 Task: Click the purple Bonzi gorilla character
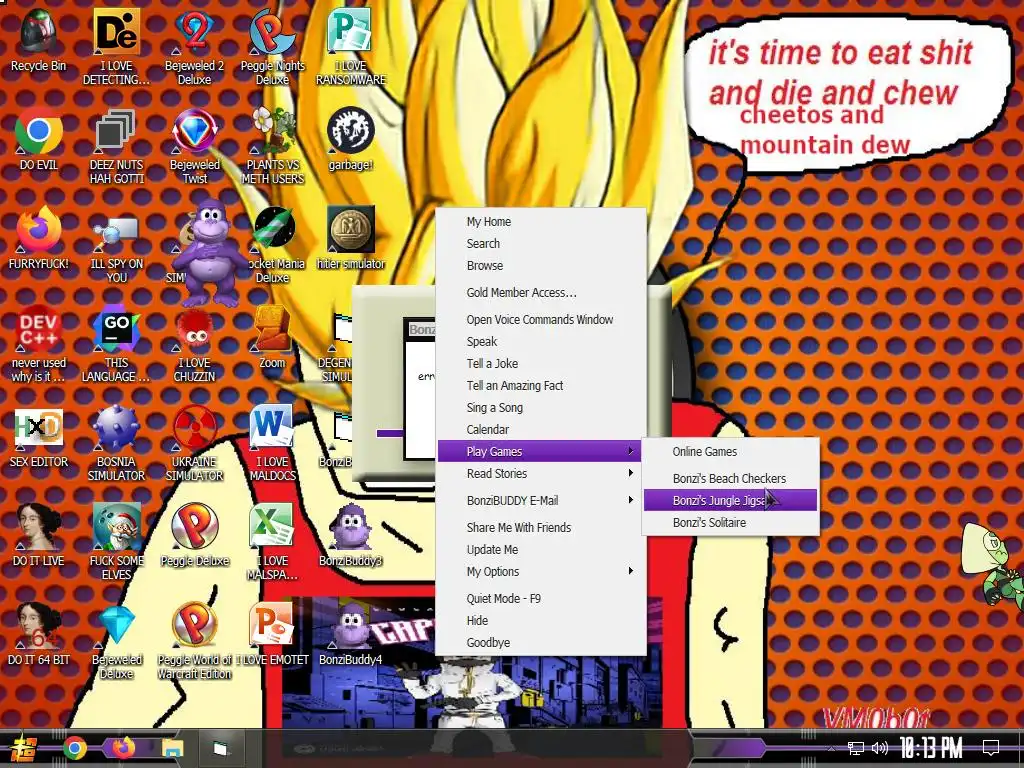tap(210, 255)
